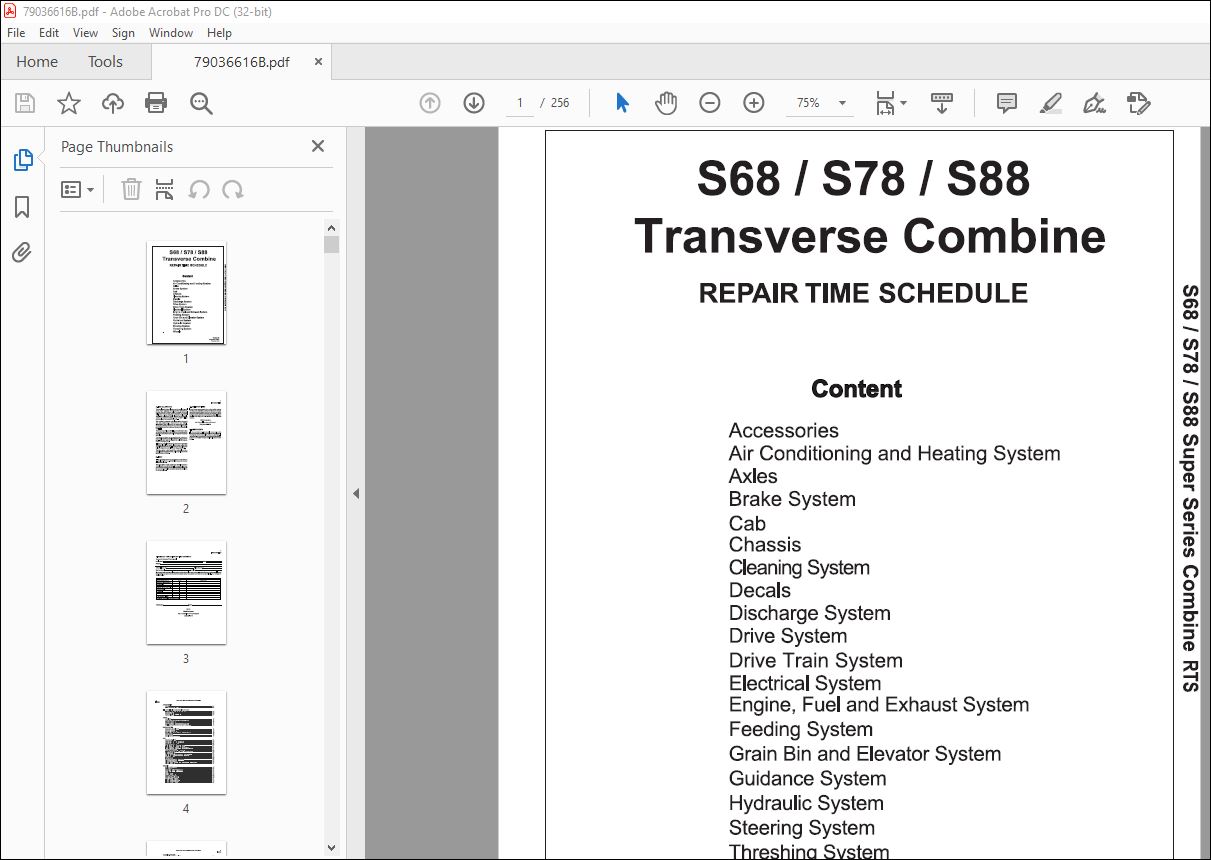Click the cloud upload icon
Viewport: 1211px width, 860px height.
(x=113, y=103)
